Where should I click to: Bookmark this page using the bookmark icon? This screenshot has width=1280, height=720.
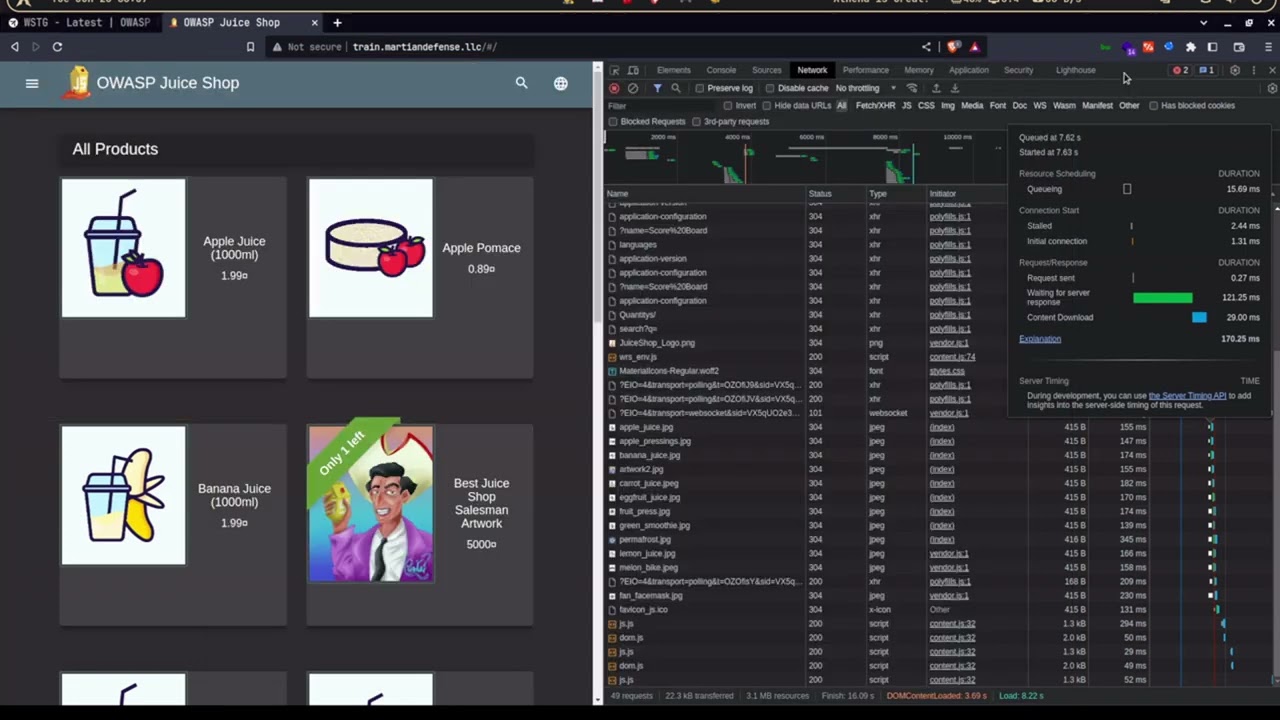250,47
